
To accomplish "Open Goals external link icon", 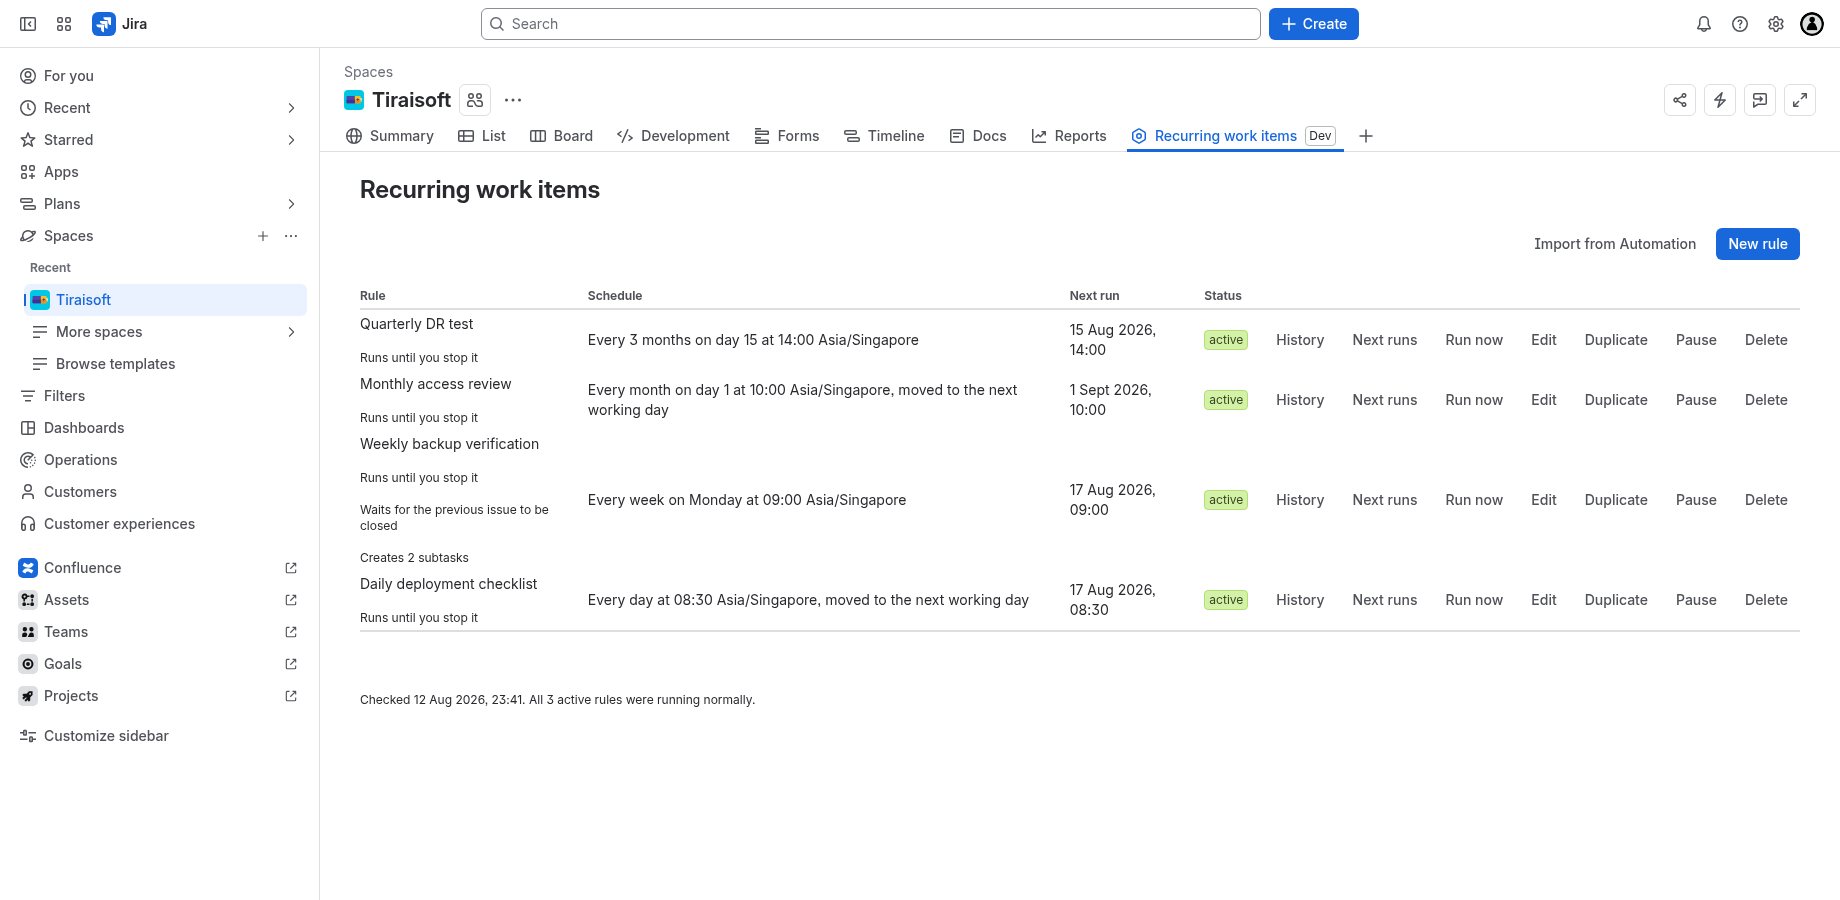I will coord(291,664).
